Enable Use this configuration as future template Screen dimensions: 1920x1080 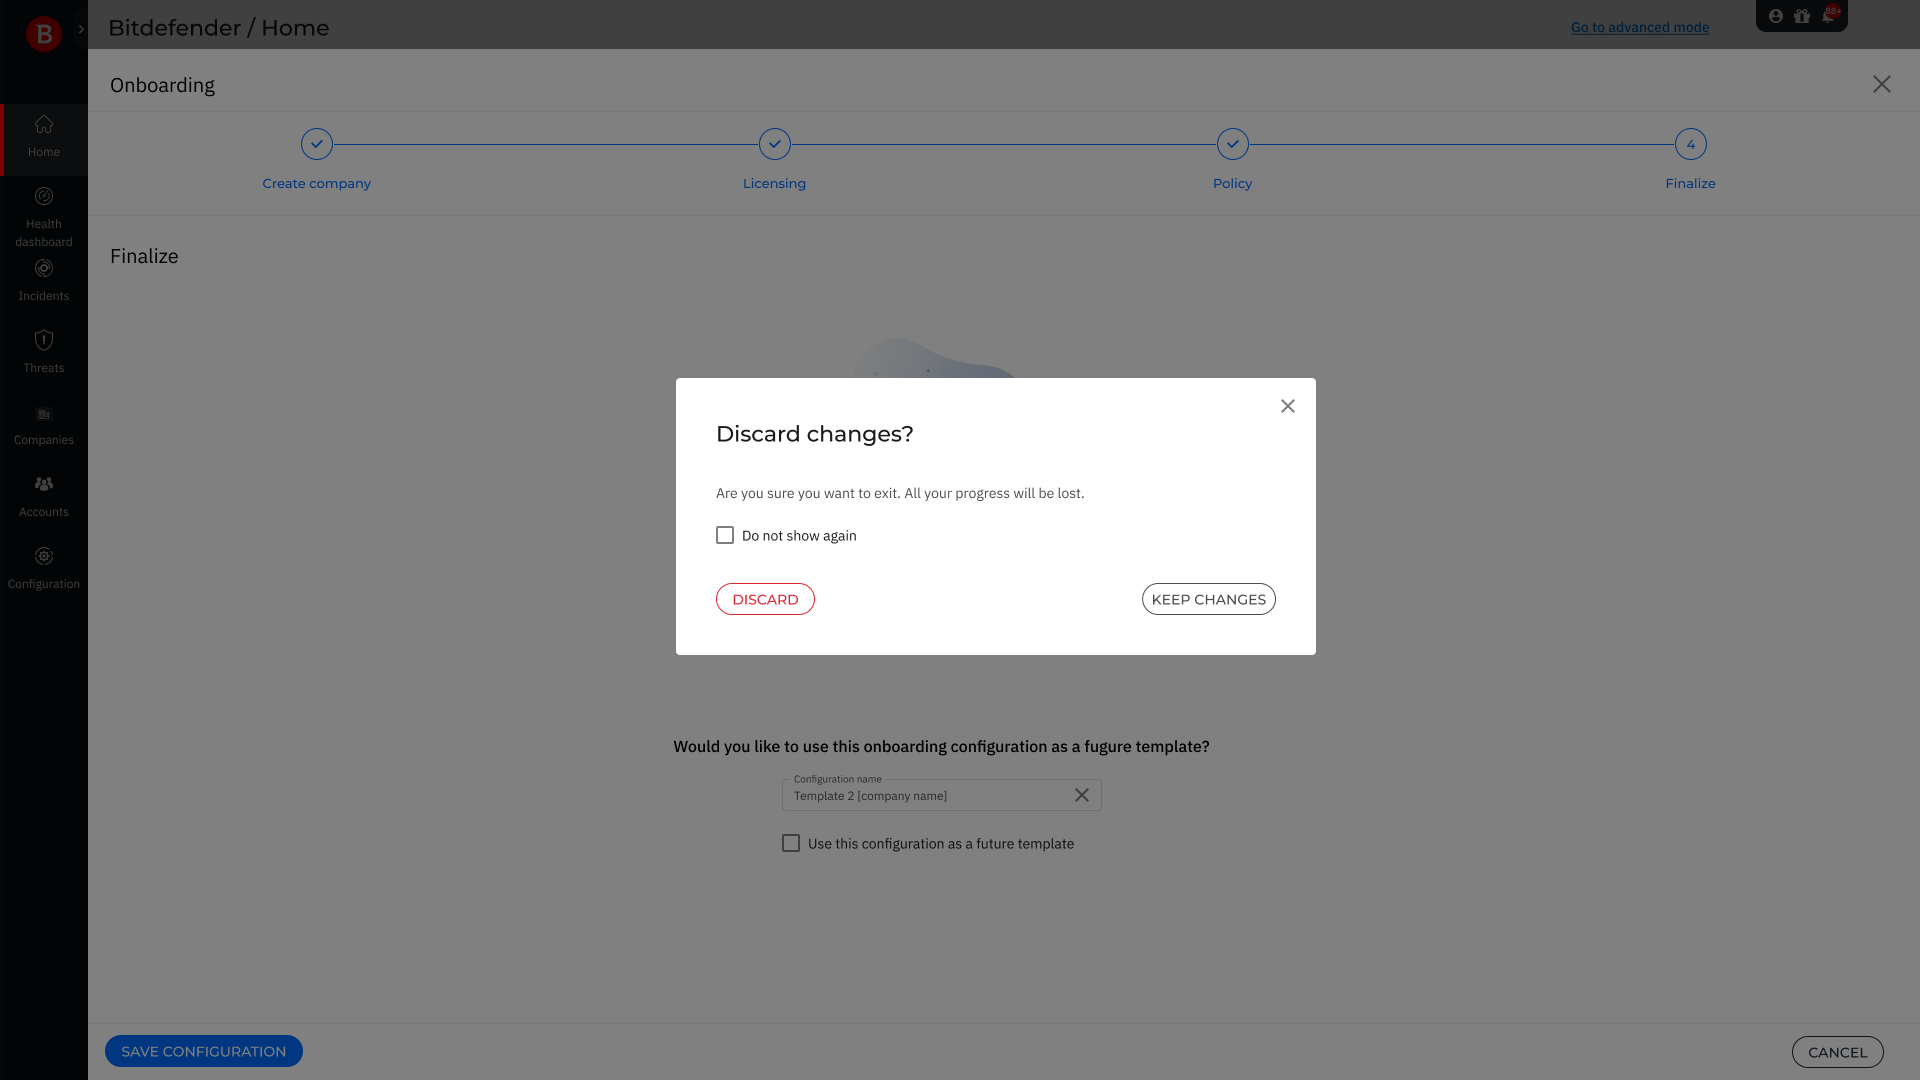[x=791, y=843]
